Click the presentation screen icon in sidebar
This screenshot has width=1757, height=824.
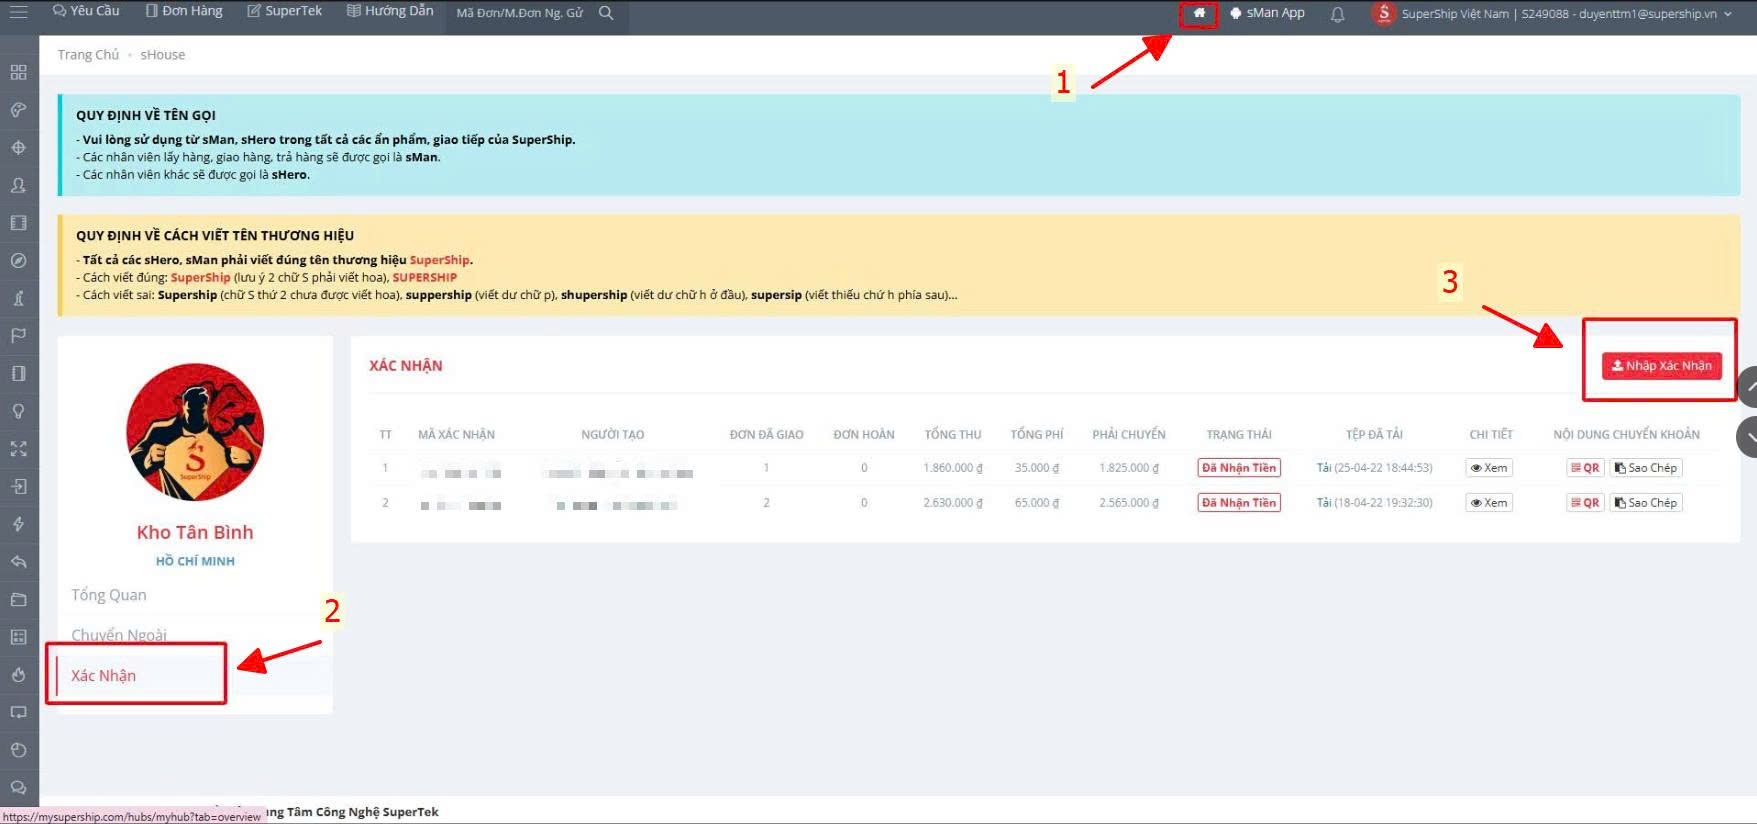click(18, 713)
